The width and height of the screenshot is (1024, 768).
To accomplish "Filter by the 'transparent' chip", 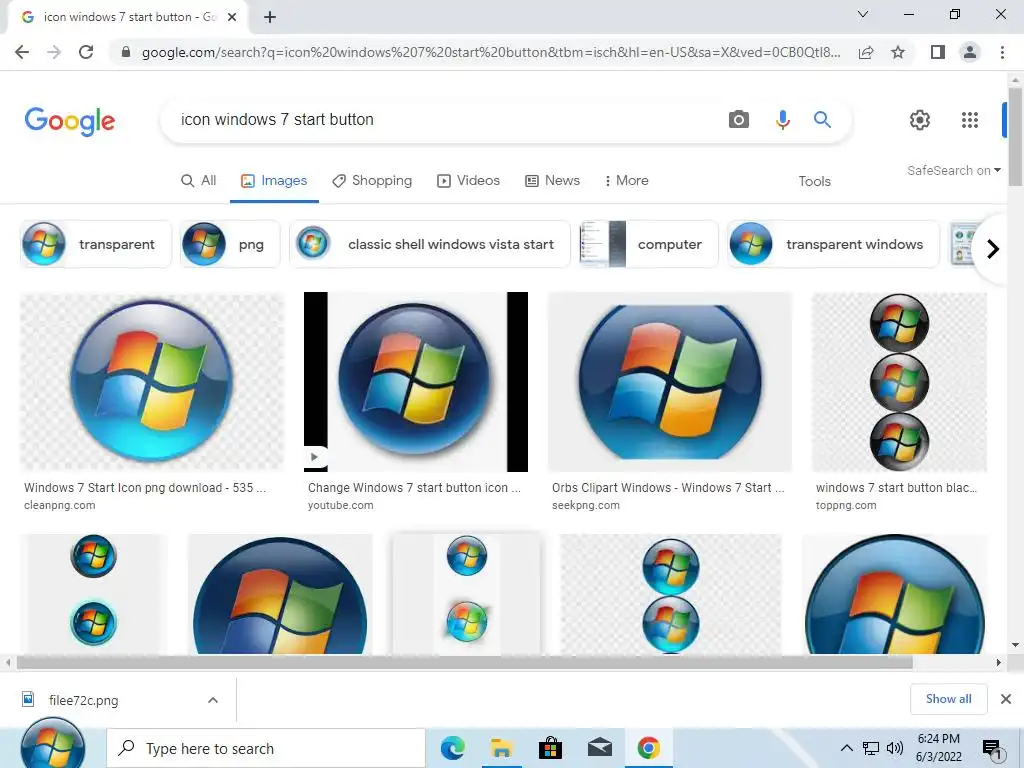I will pyautogui.click(x=96, y=244).
